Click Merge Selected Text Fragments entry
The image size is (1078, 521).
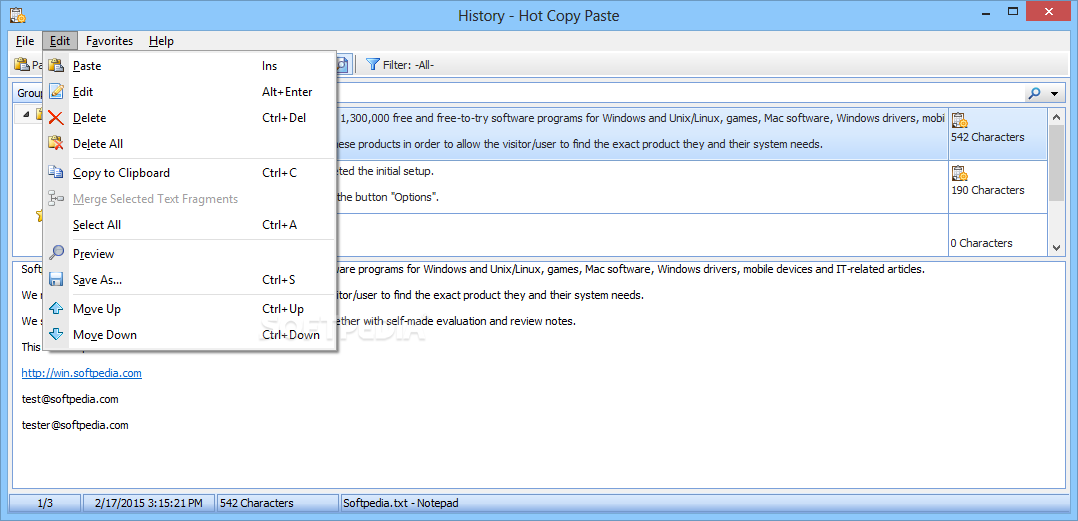(x=190, y=199)
